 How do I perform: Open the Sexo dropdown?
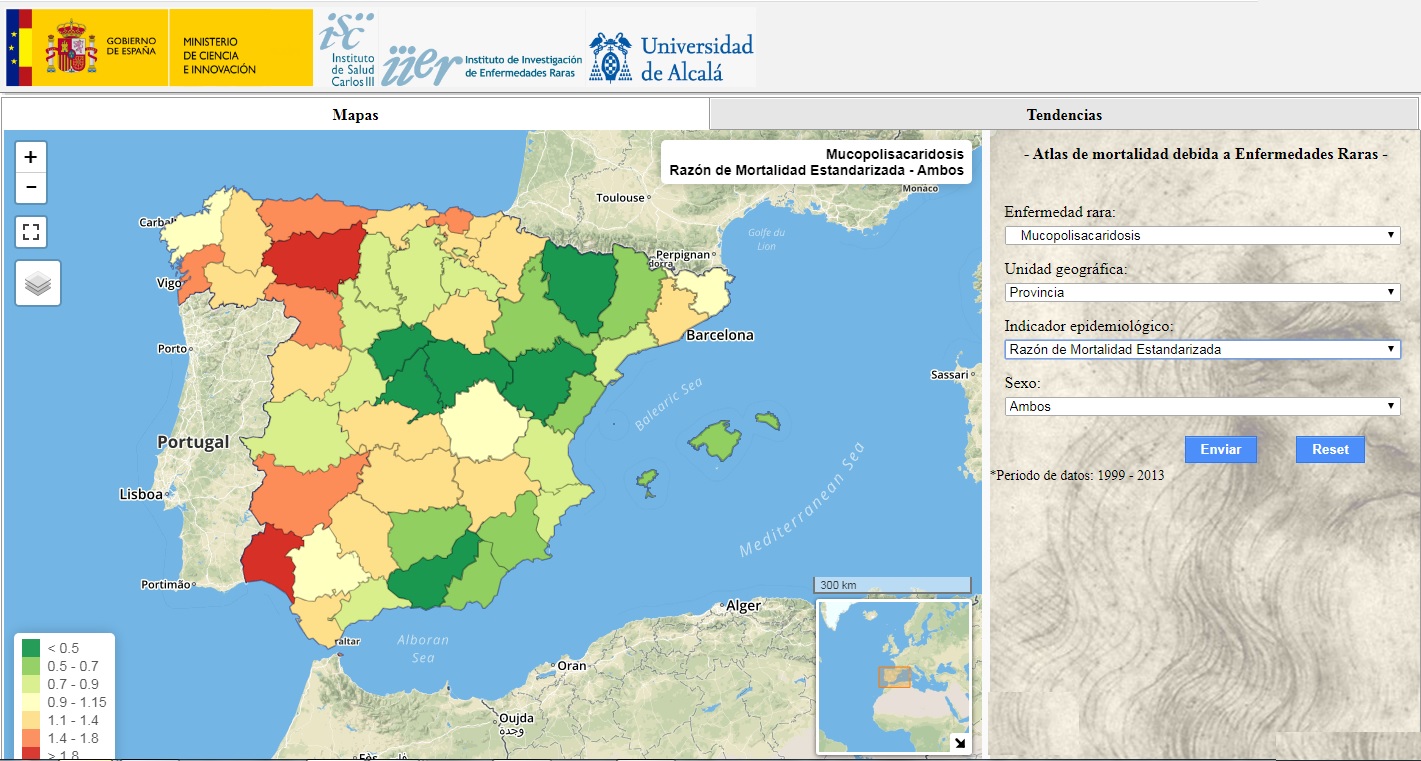coord(1202,406)
